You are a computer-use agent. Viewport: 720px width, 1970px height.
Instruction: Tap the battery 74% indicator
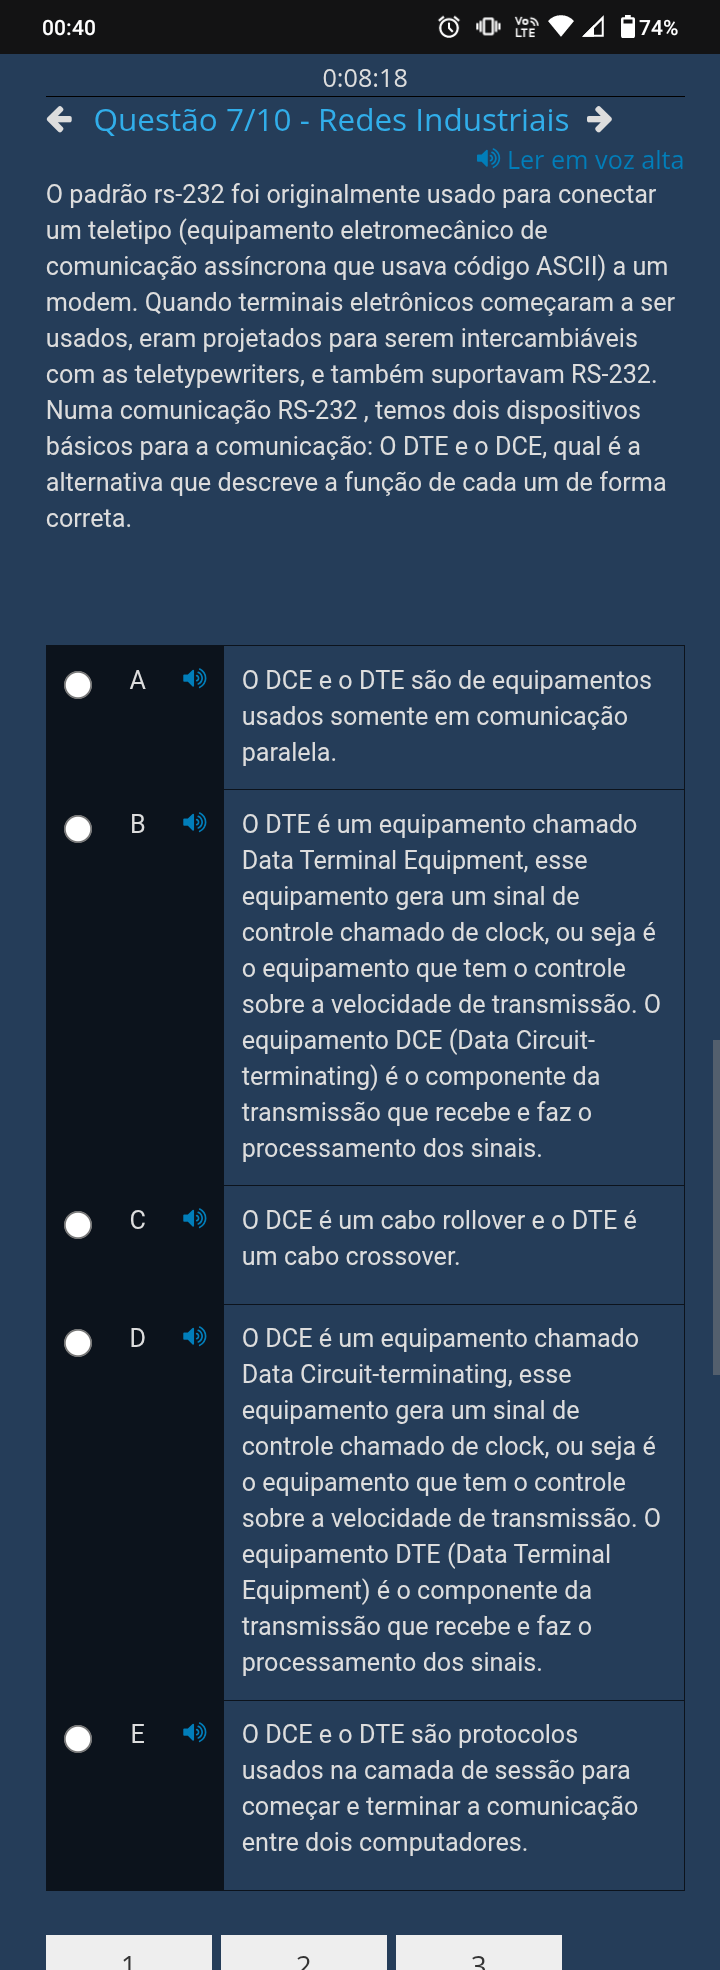click(x=649, y=27)
